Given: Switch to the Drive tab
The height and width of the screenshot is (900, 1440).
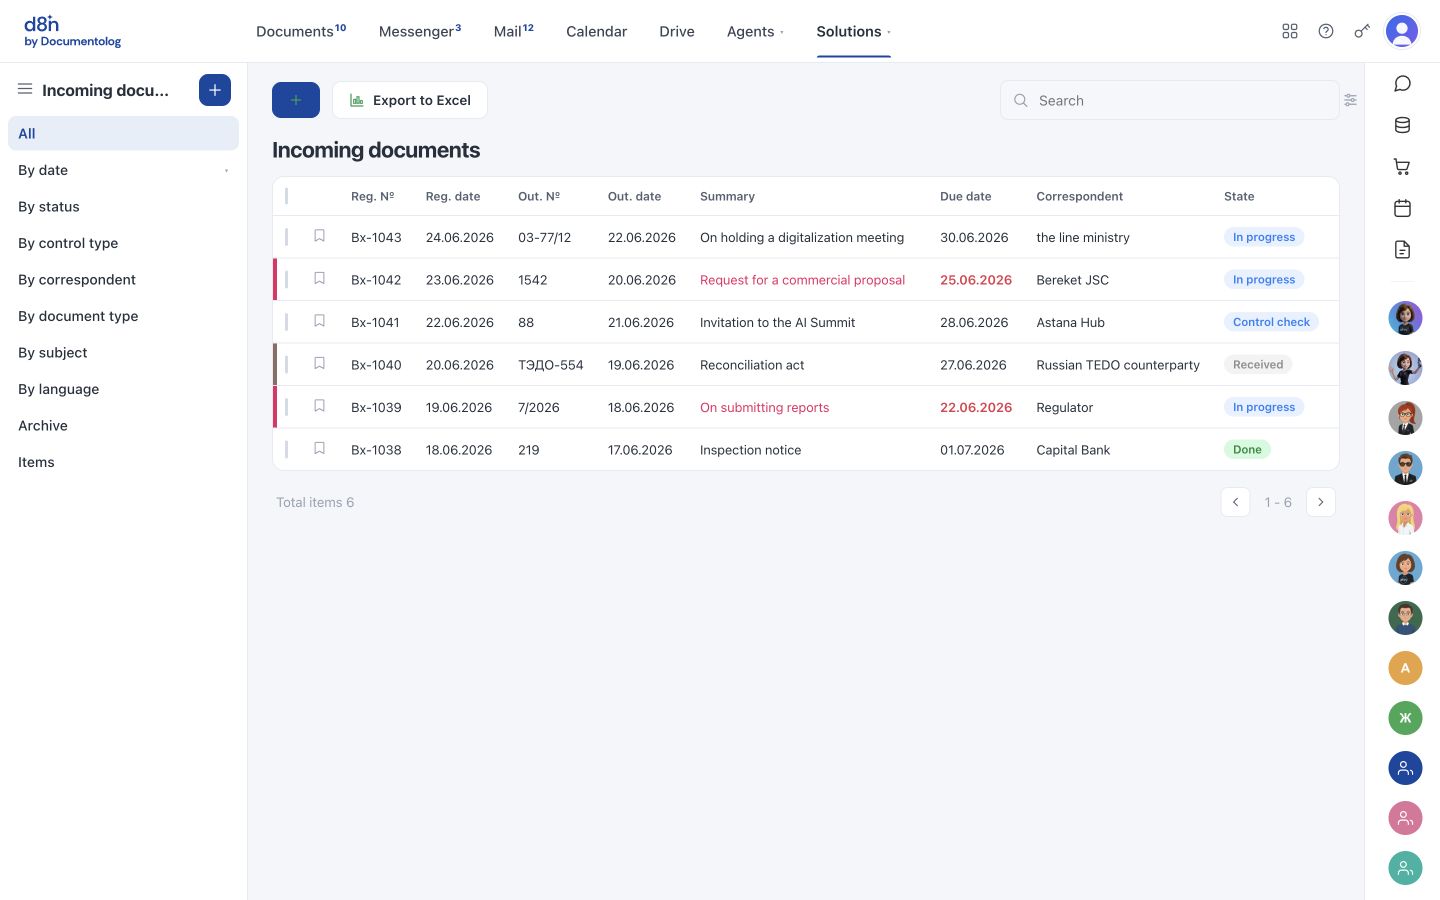Looking at the screenshot, I should coord(677,31).
